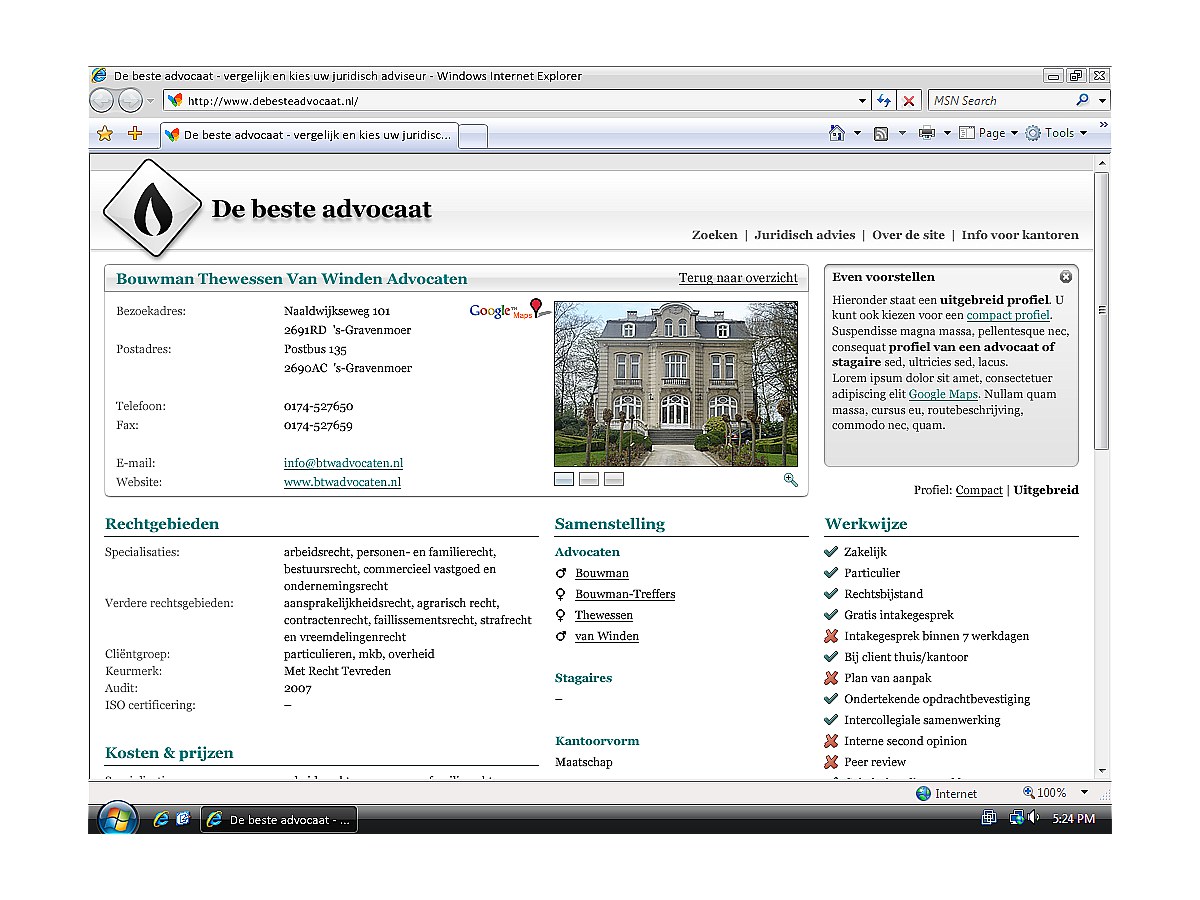1200x900 pixels.
Task: Click the Add Favorites star-plus icon
Action: click(x=135, y=132)
